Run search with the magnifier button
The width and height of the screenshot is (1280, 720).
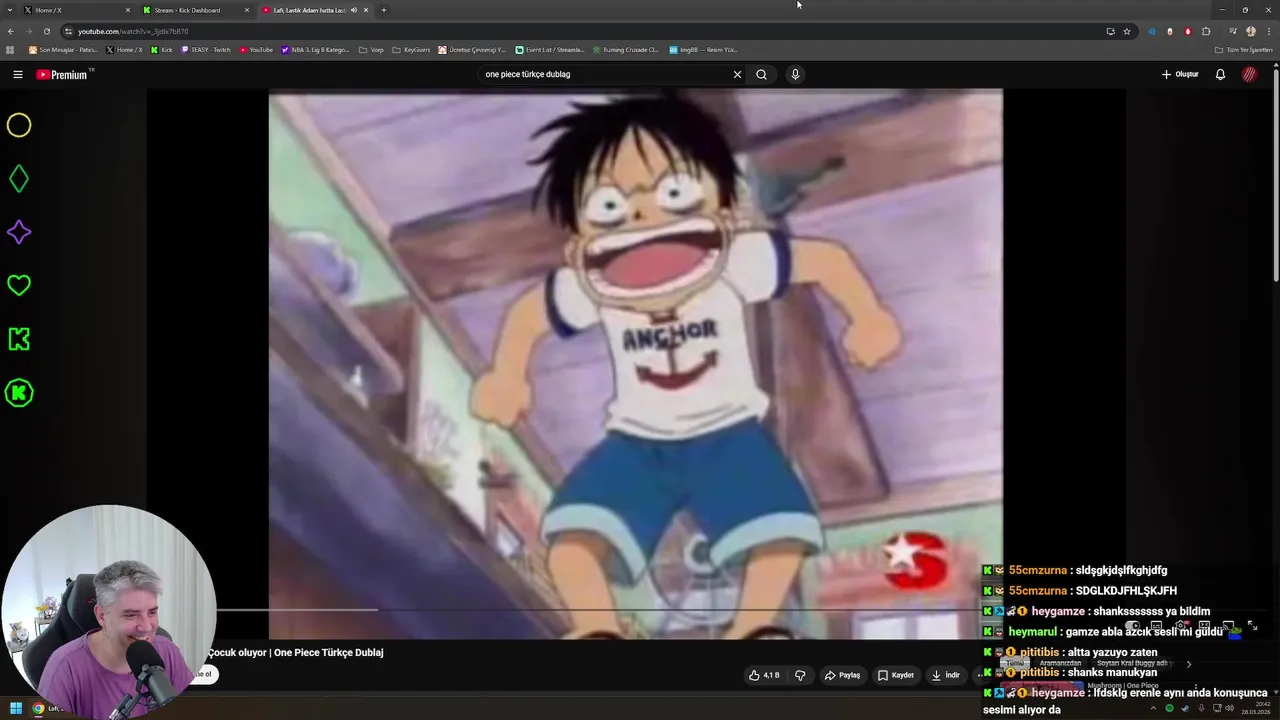[x=761, y=74]
